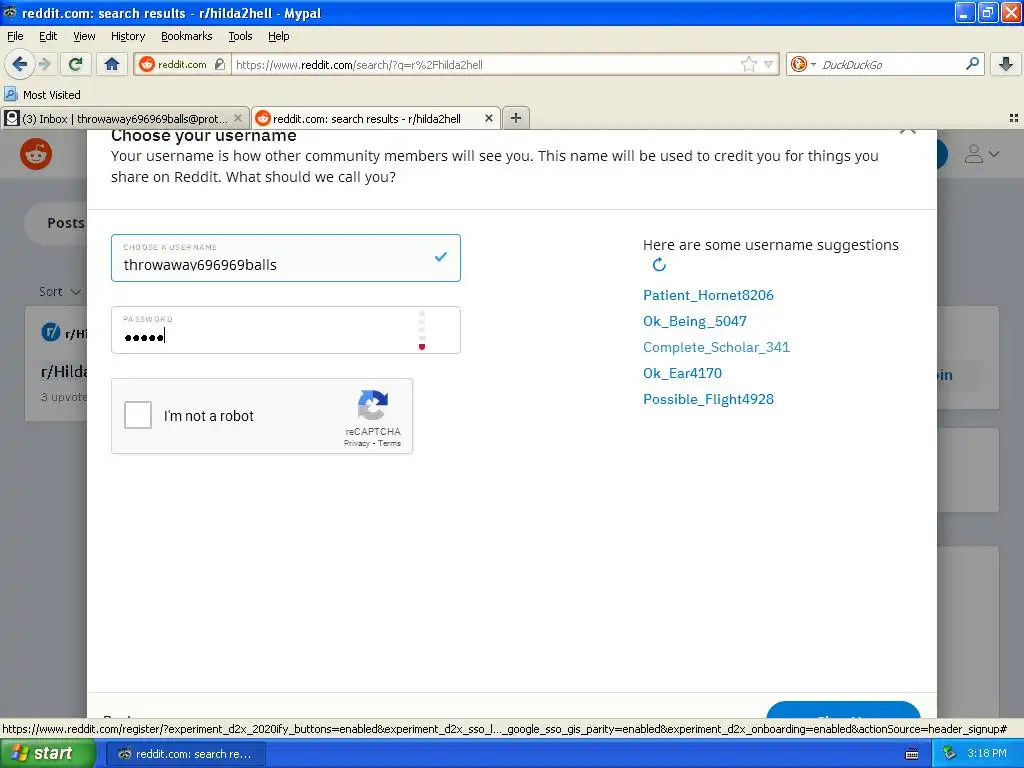Open the reCAPTCHA Privacy link

pos(357,443)
